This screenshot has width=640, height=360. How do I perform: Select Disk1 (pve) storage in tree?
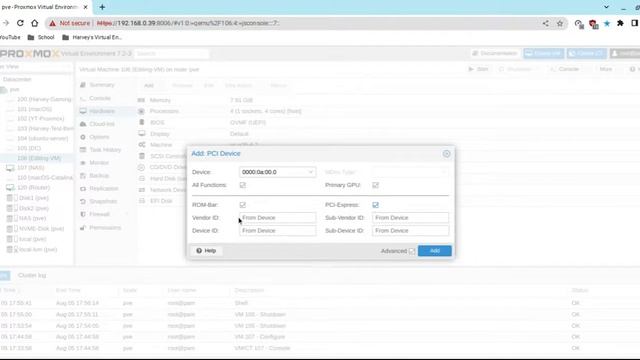point(33,198)
